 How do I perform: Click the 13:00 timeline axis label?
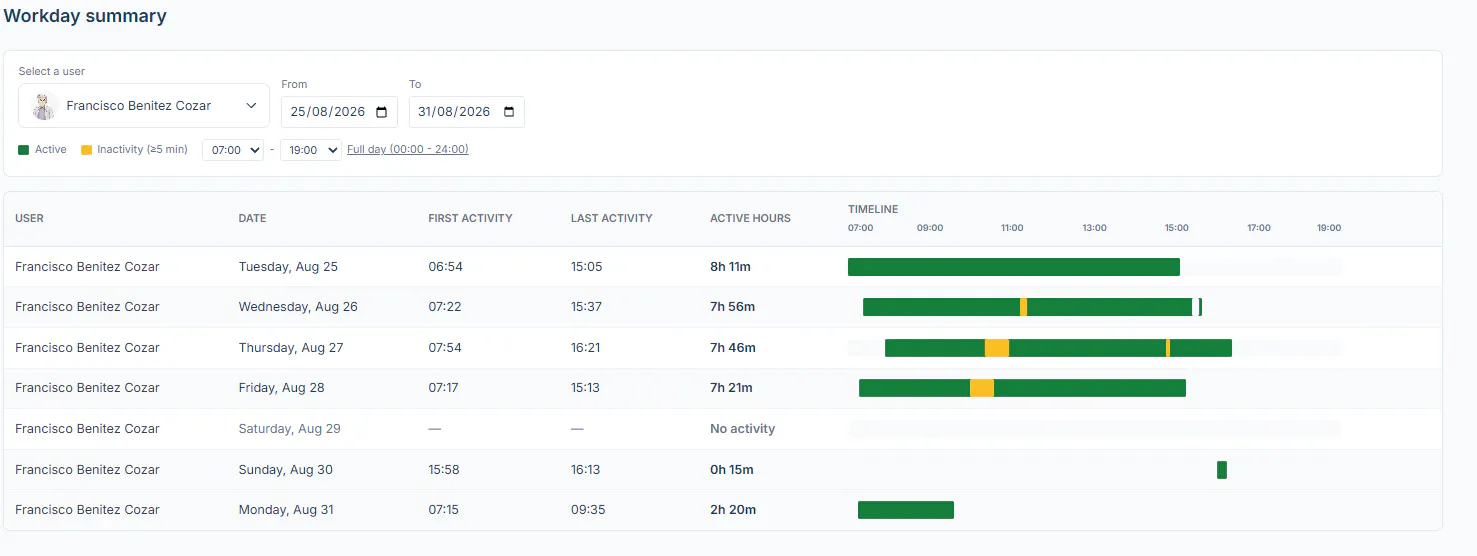pyautogui.click(x=1094, y=228)
